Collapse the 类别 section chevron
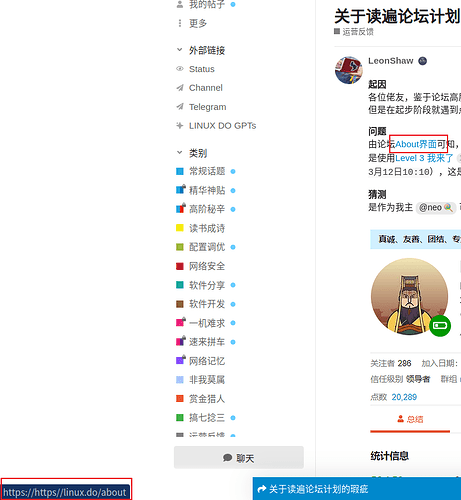Screen dimensions: 461x500 [180, 153]
